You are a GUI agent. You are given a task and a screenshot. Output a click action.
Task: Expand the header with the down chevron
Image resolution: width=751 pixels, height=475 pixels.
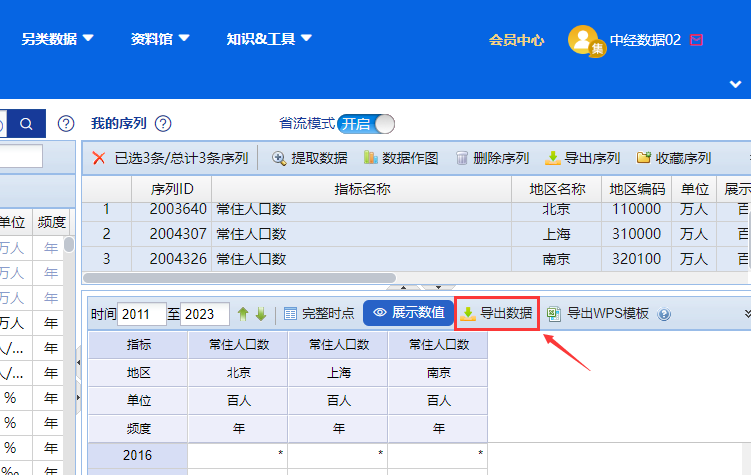click(736, 84)
